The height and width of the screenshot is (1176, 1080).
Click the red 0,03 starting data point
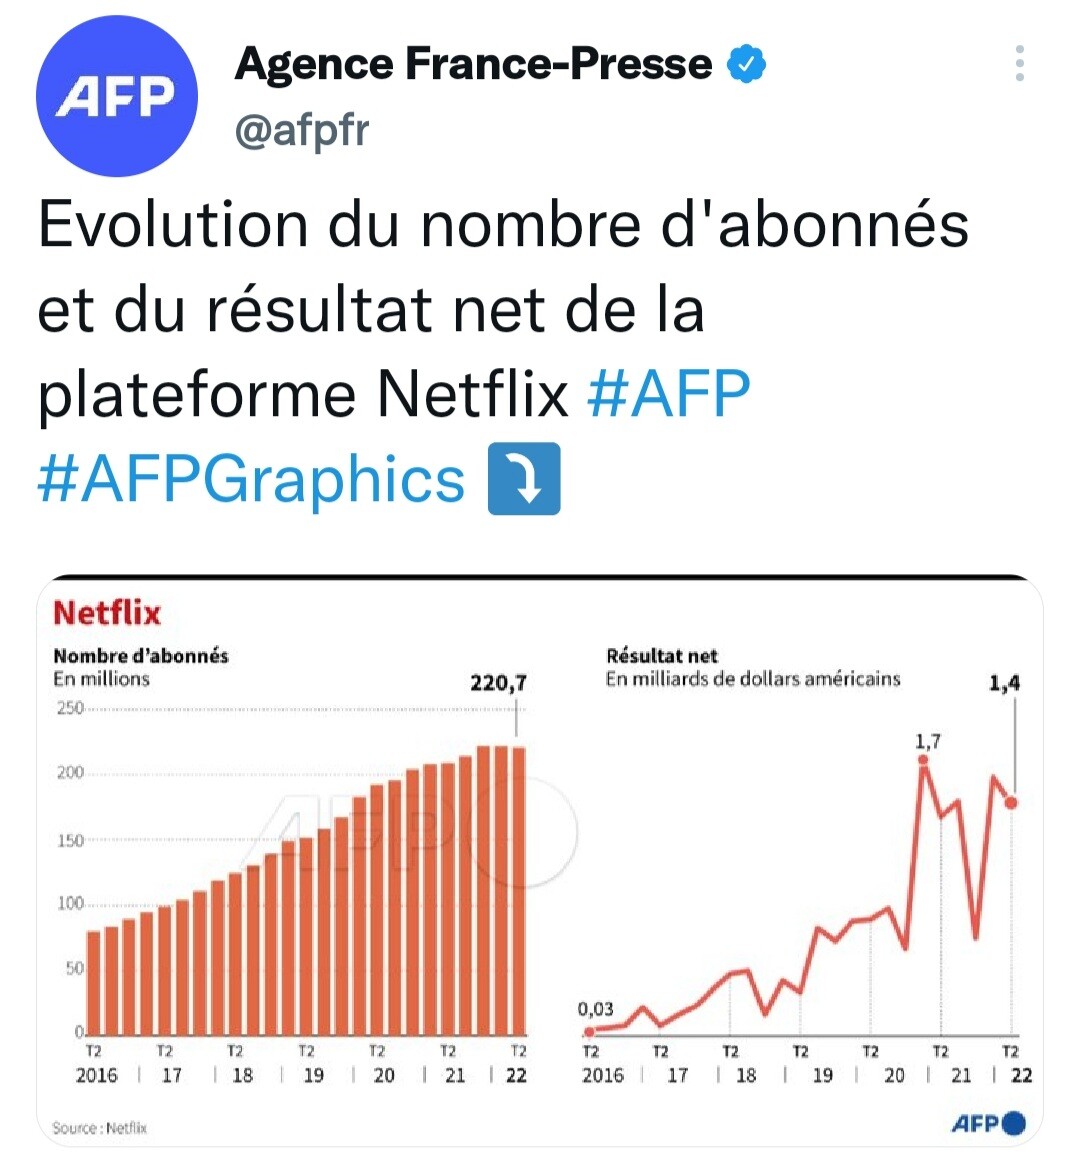tap(590, 1031)
